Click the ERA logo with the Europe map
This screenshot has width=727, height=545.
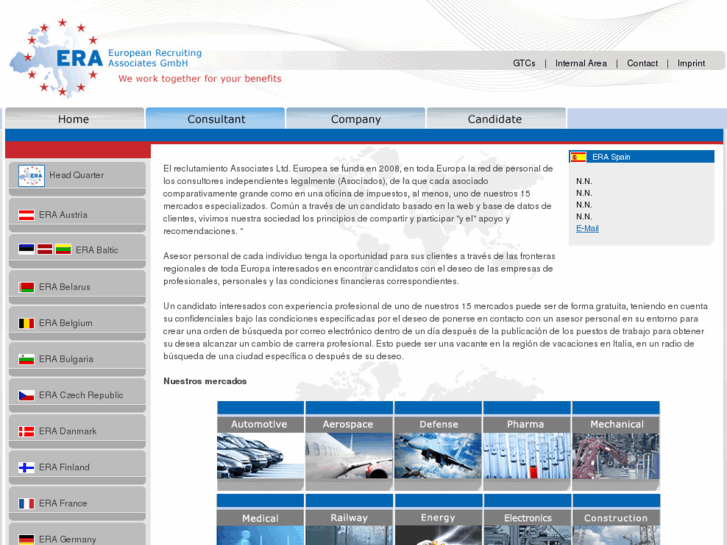(56, 58)
